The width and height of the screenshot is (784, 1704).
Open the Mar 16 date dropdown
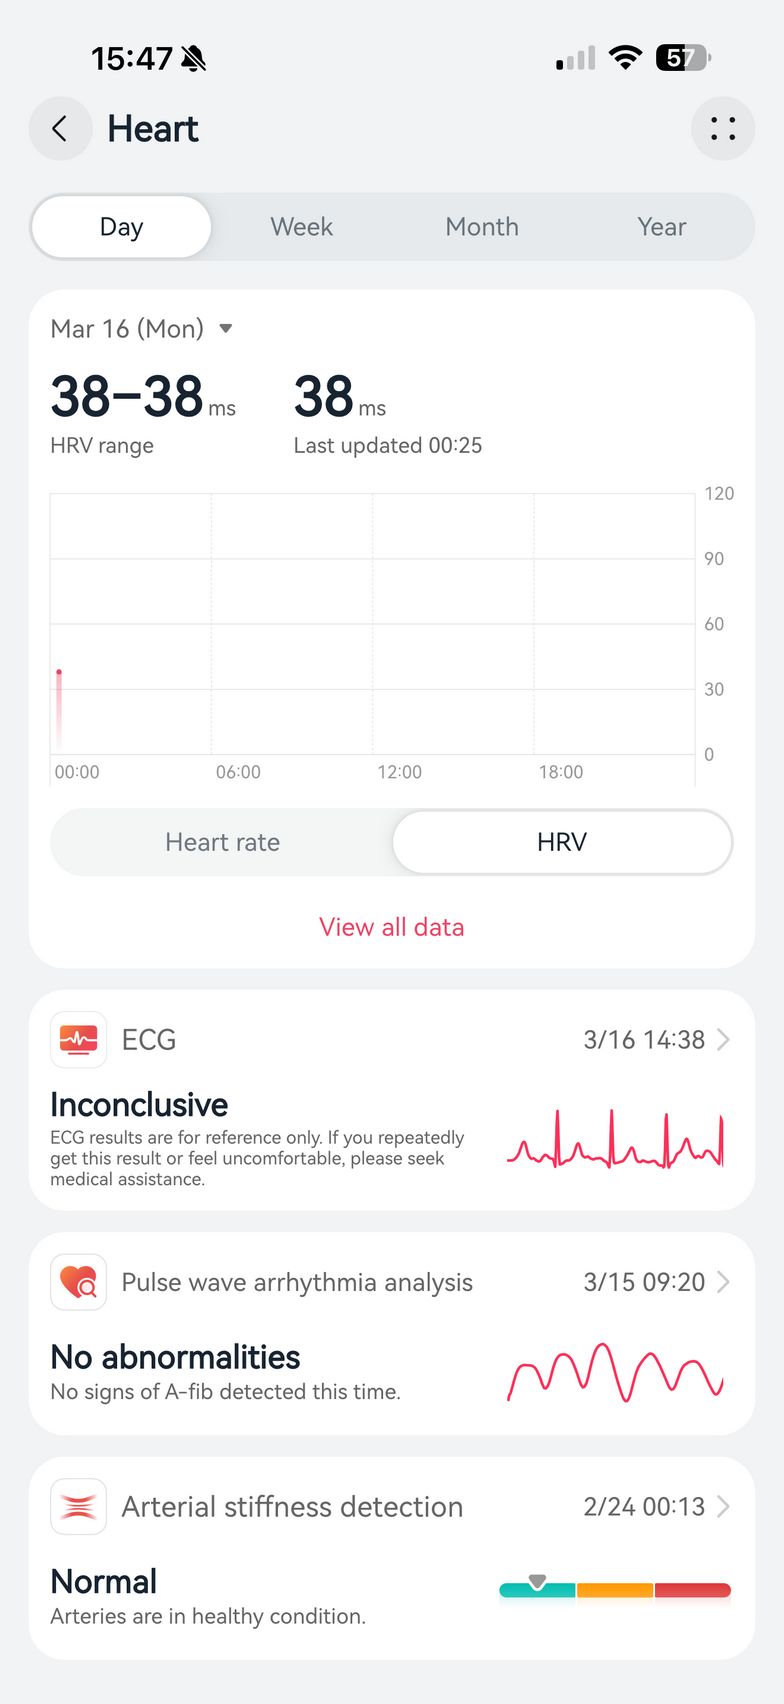[x=226, y=328]
